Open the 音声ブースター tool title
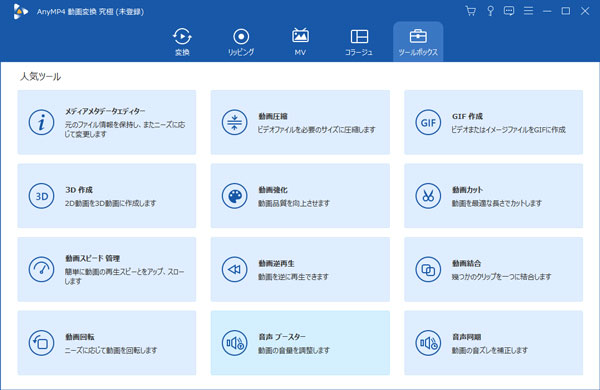This screenshot has height=390, width=600. [x=282, y=337]
